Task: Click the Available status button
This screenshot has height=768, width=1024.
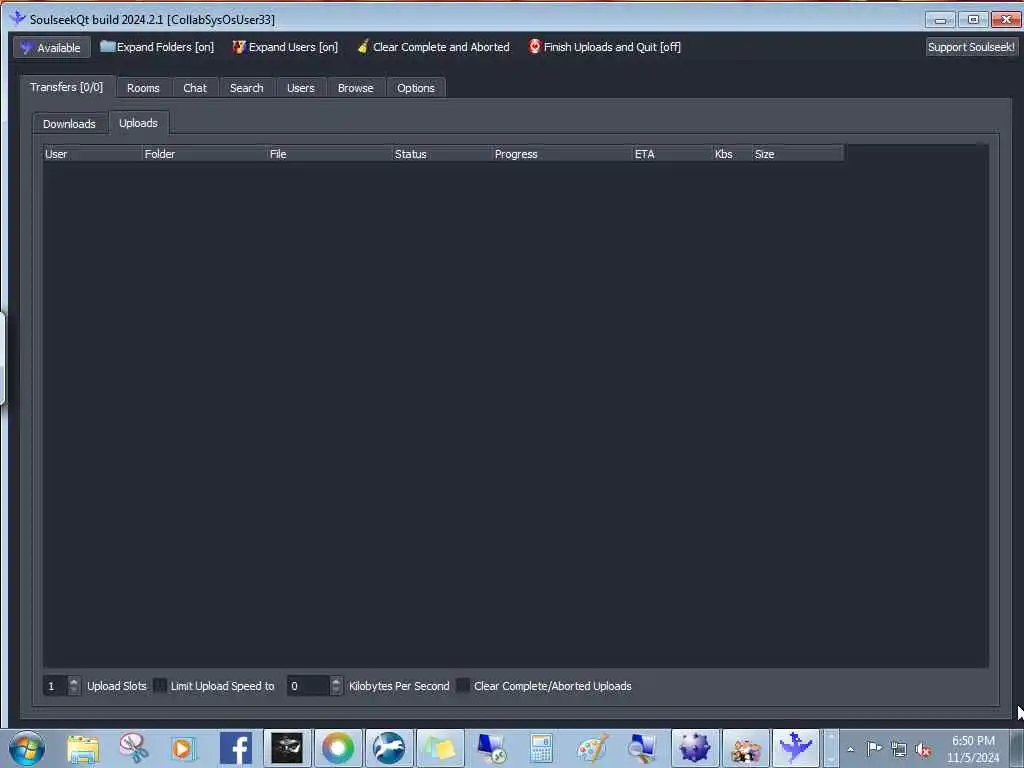Action: pyautogui.click(x=52, y=47)
